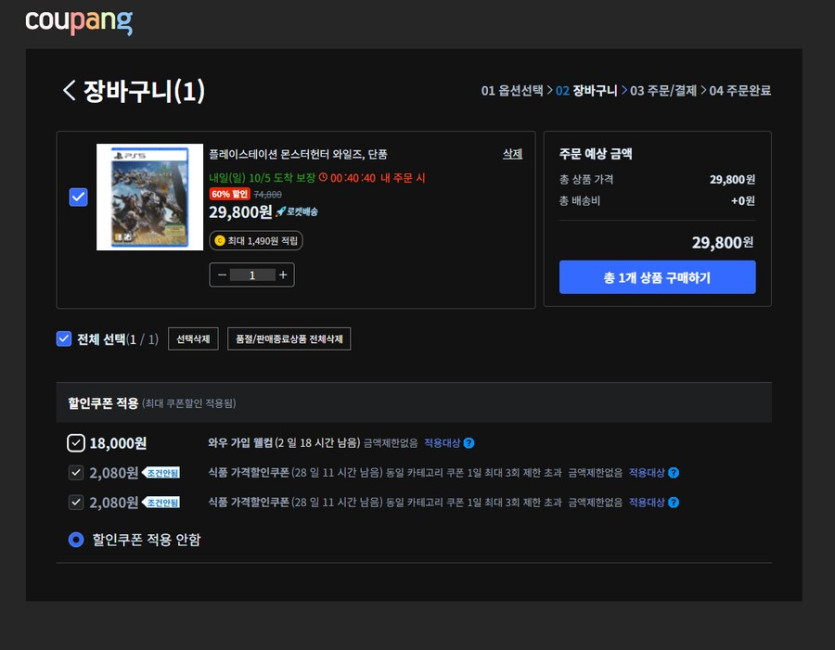
Task: Click the coin icon on 최대 1,490원 적립 badge
Action: (x=218, y=238)
